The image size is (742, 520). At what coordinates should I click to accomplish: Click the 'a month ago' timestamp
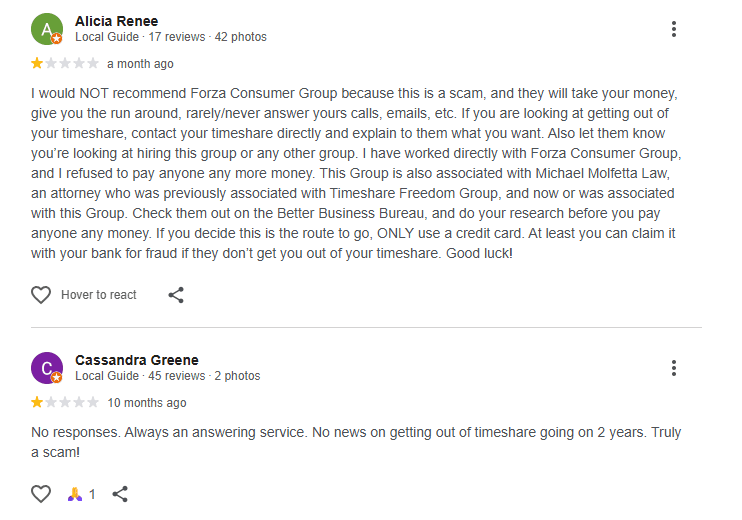point(140,64)
